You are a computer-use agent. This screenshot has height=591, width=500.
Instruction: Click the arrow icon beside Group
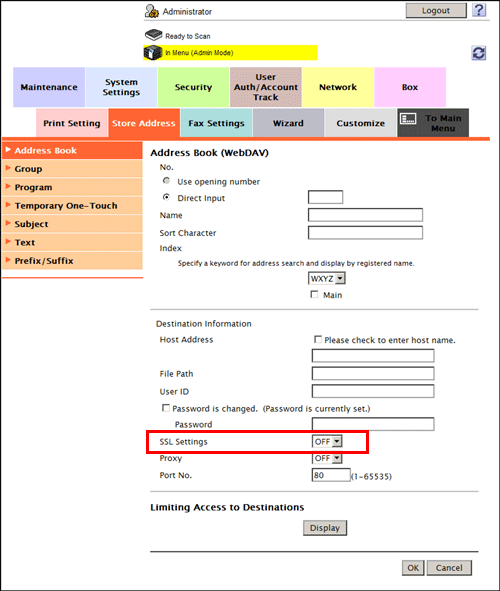tap(8, 168)
